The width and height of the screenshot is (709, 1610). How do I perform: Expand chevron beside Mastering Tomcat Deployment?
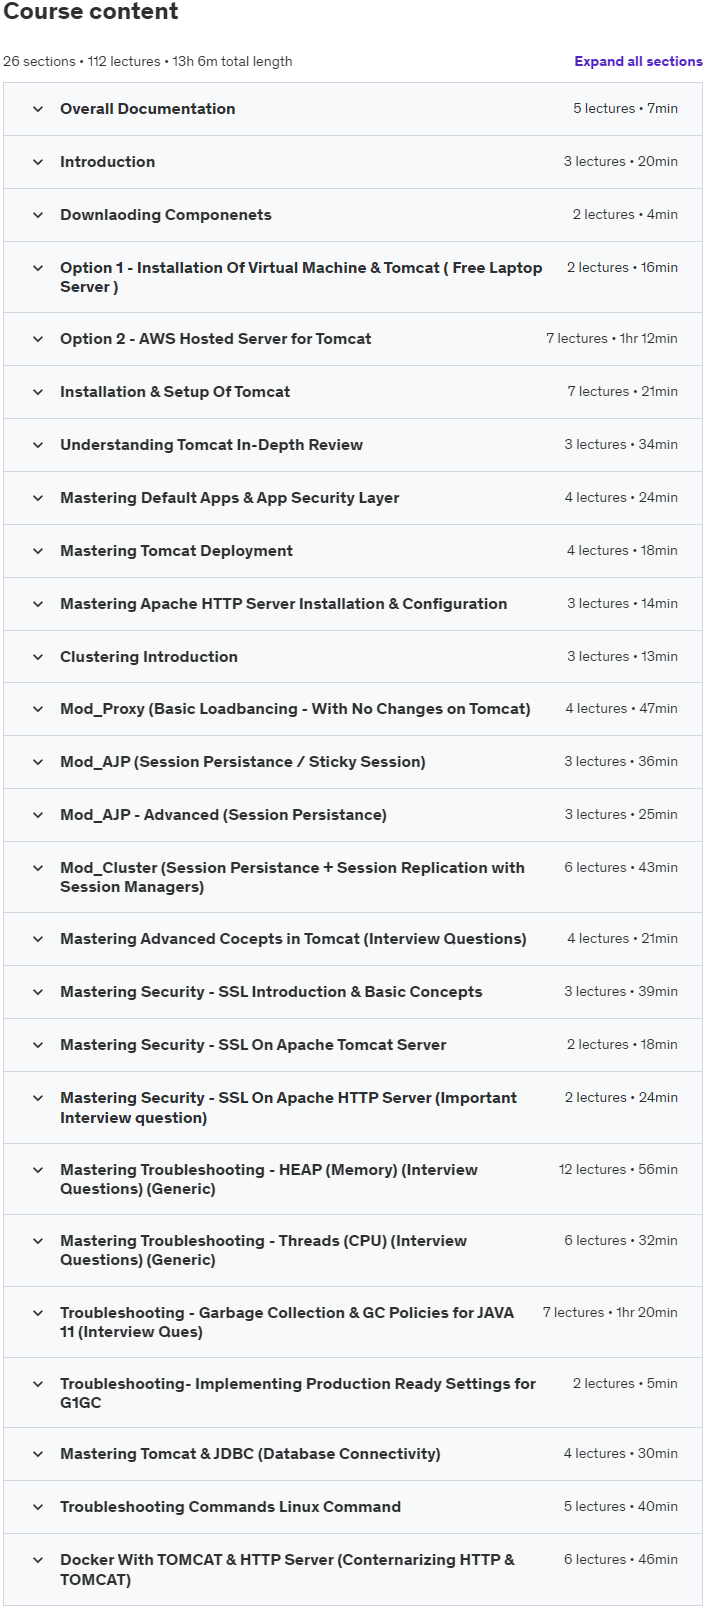coord(38,551)
